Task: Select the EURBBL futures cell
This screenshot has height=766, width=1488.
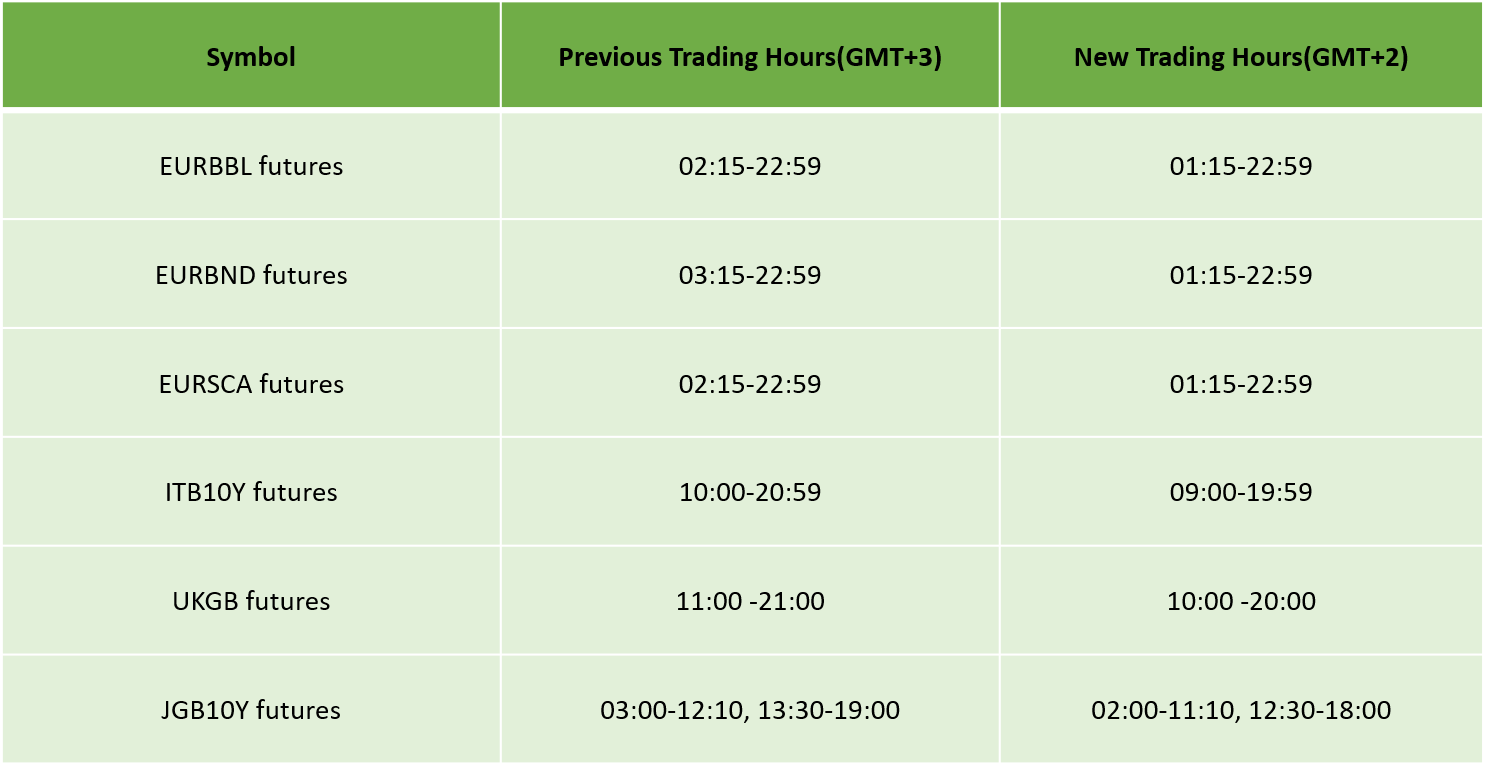Action: pos(251,166)
